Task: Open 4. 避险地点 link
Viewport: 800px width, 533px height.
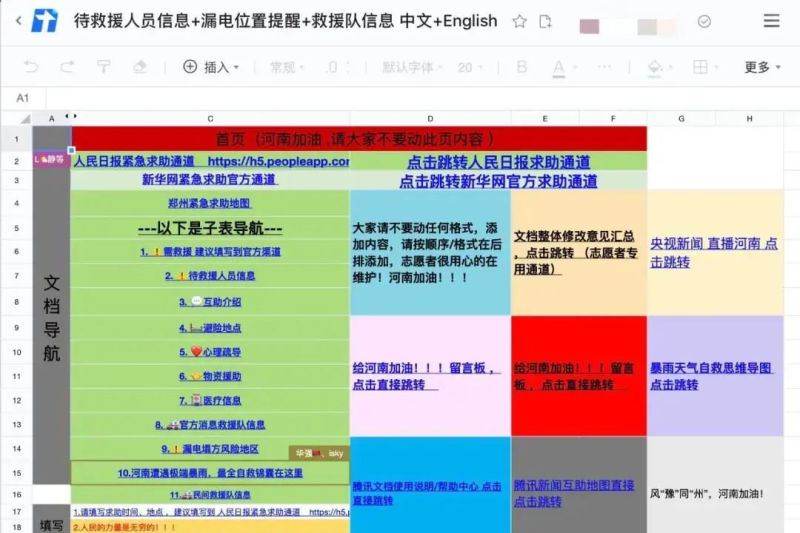Action: point(210,327)
